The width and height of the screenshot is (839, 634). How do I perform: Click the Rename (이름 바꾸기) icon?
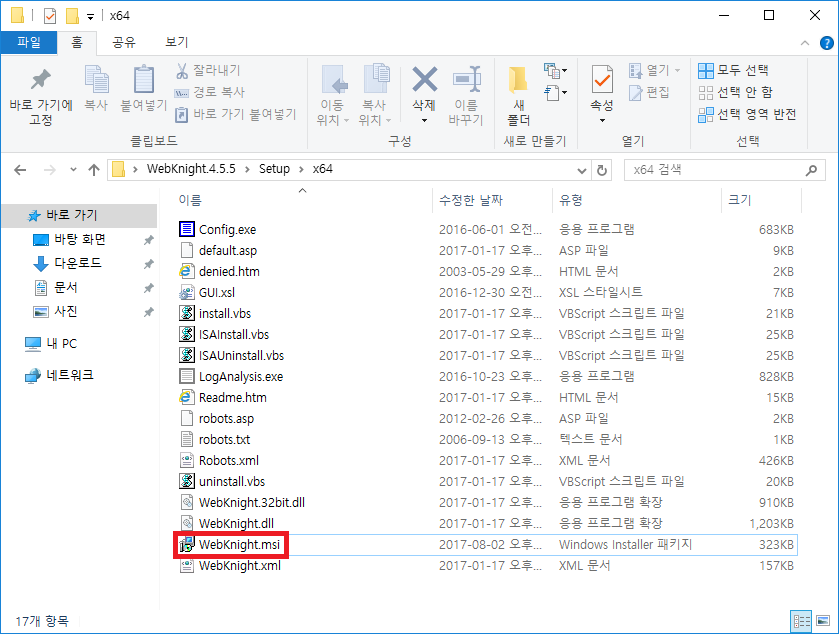pos(467,79)
